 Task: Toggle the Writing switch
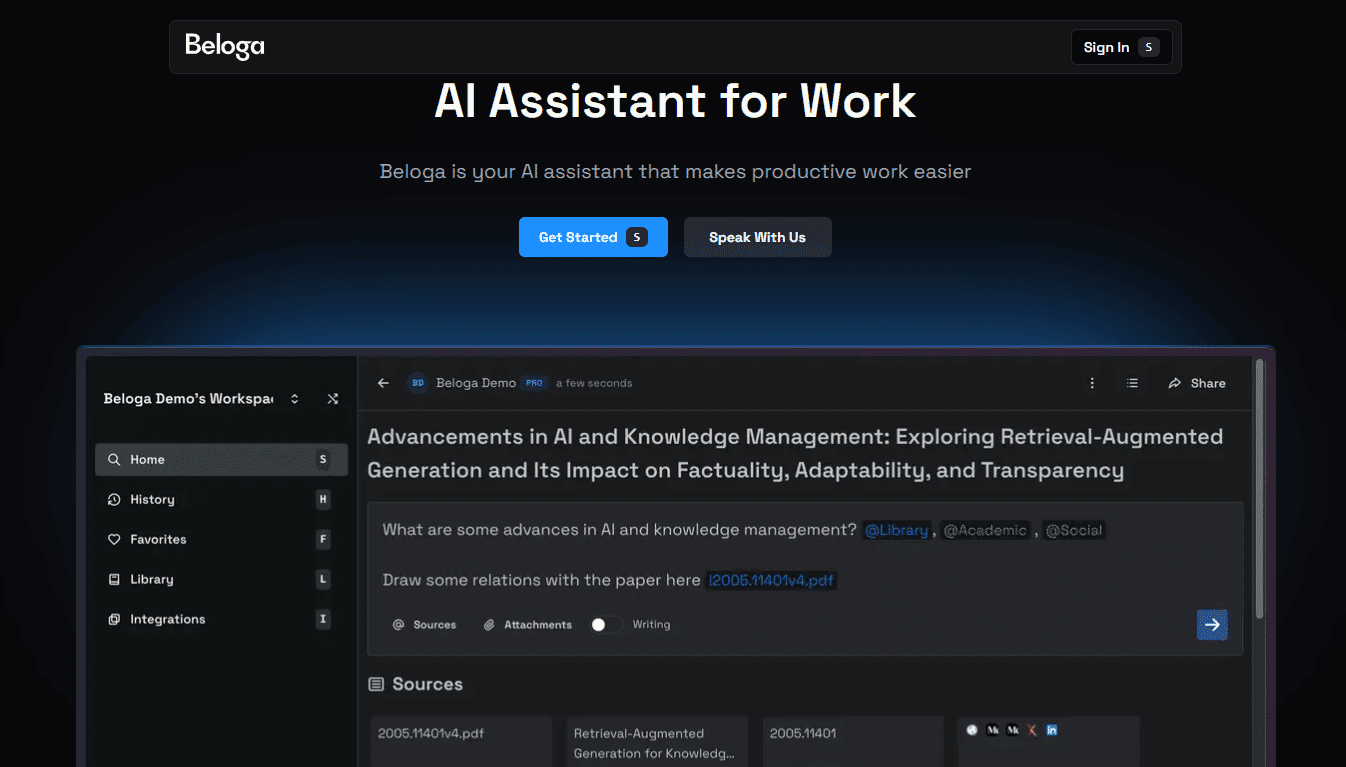pyautogui.click(x=604, y=624)
